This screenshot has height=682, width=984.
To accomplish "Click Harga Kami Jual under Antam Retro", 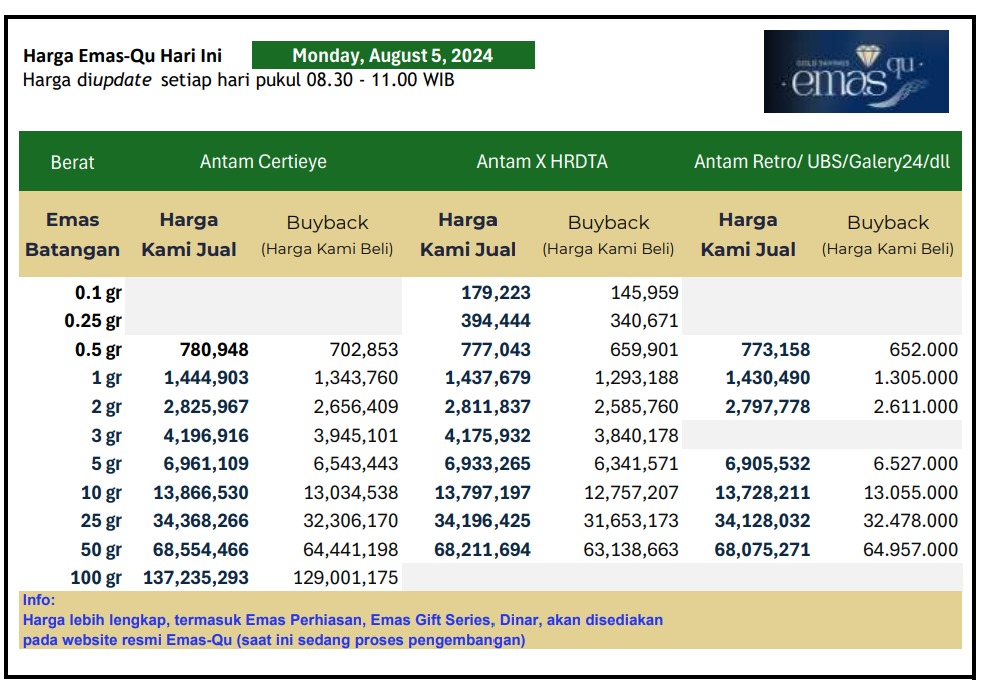I will click(x=748, y=235).
